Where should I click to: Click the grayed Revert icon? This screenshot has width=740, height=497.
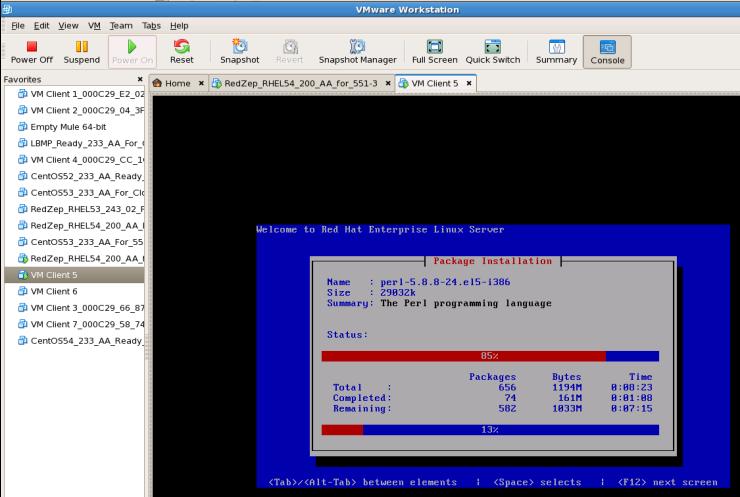click(x=290, y=47)
